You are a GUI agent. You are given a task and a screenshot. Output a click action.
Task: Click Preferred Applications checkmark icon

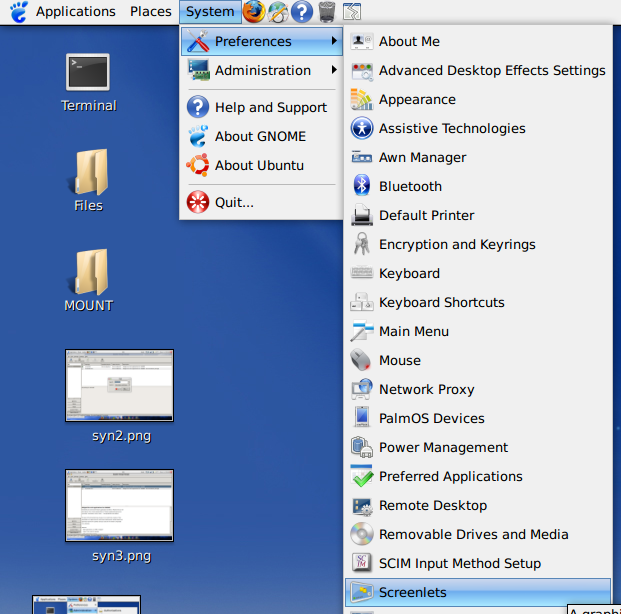[362, 476]
